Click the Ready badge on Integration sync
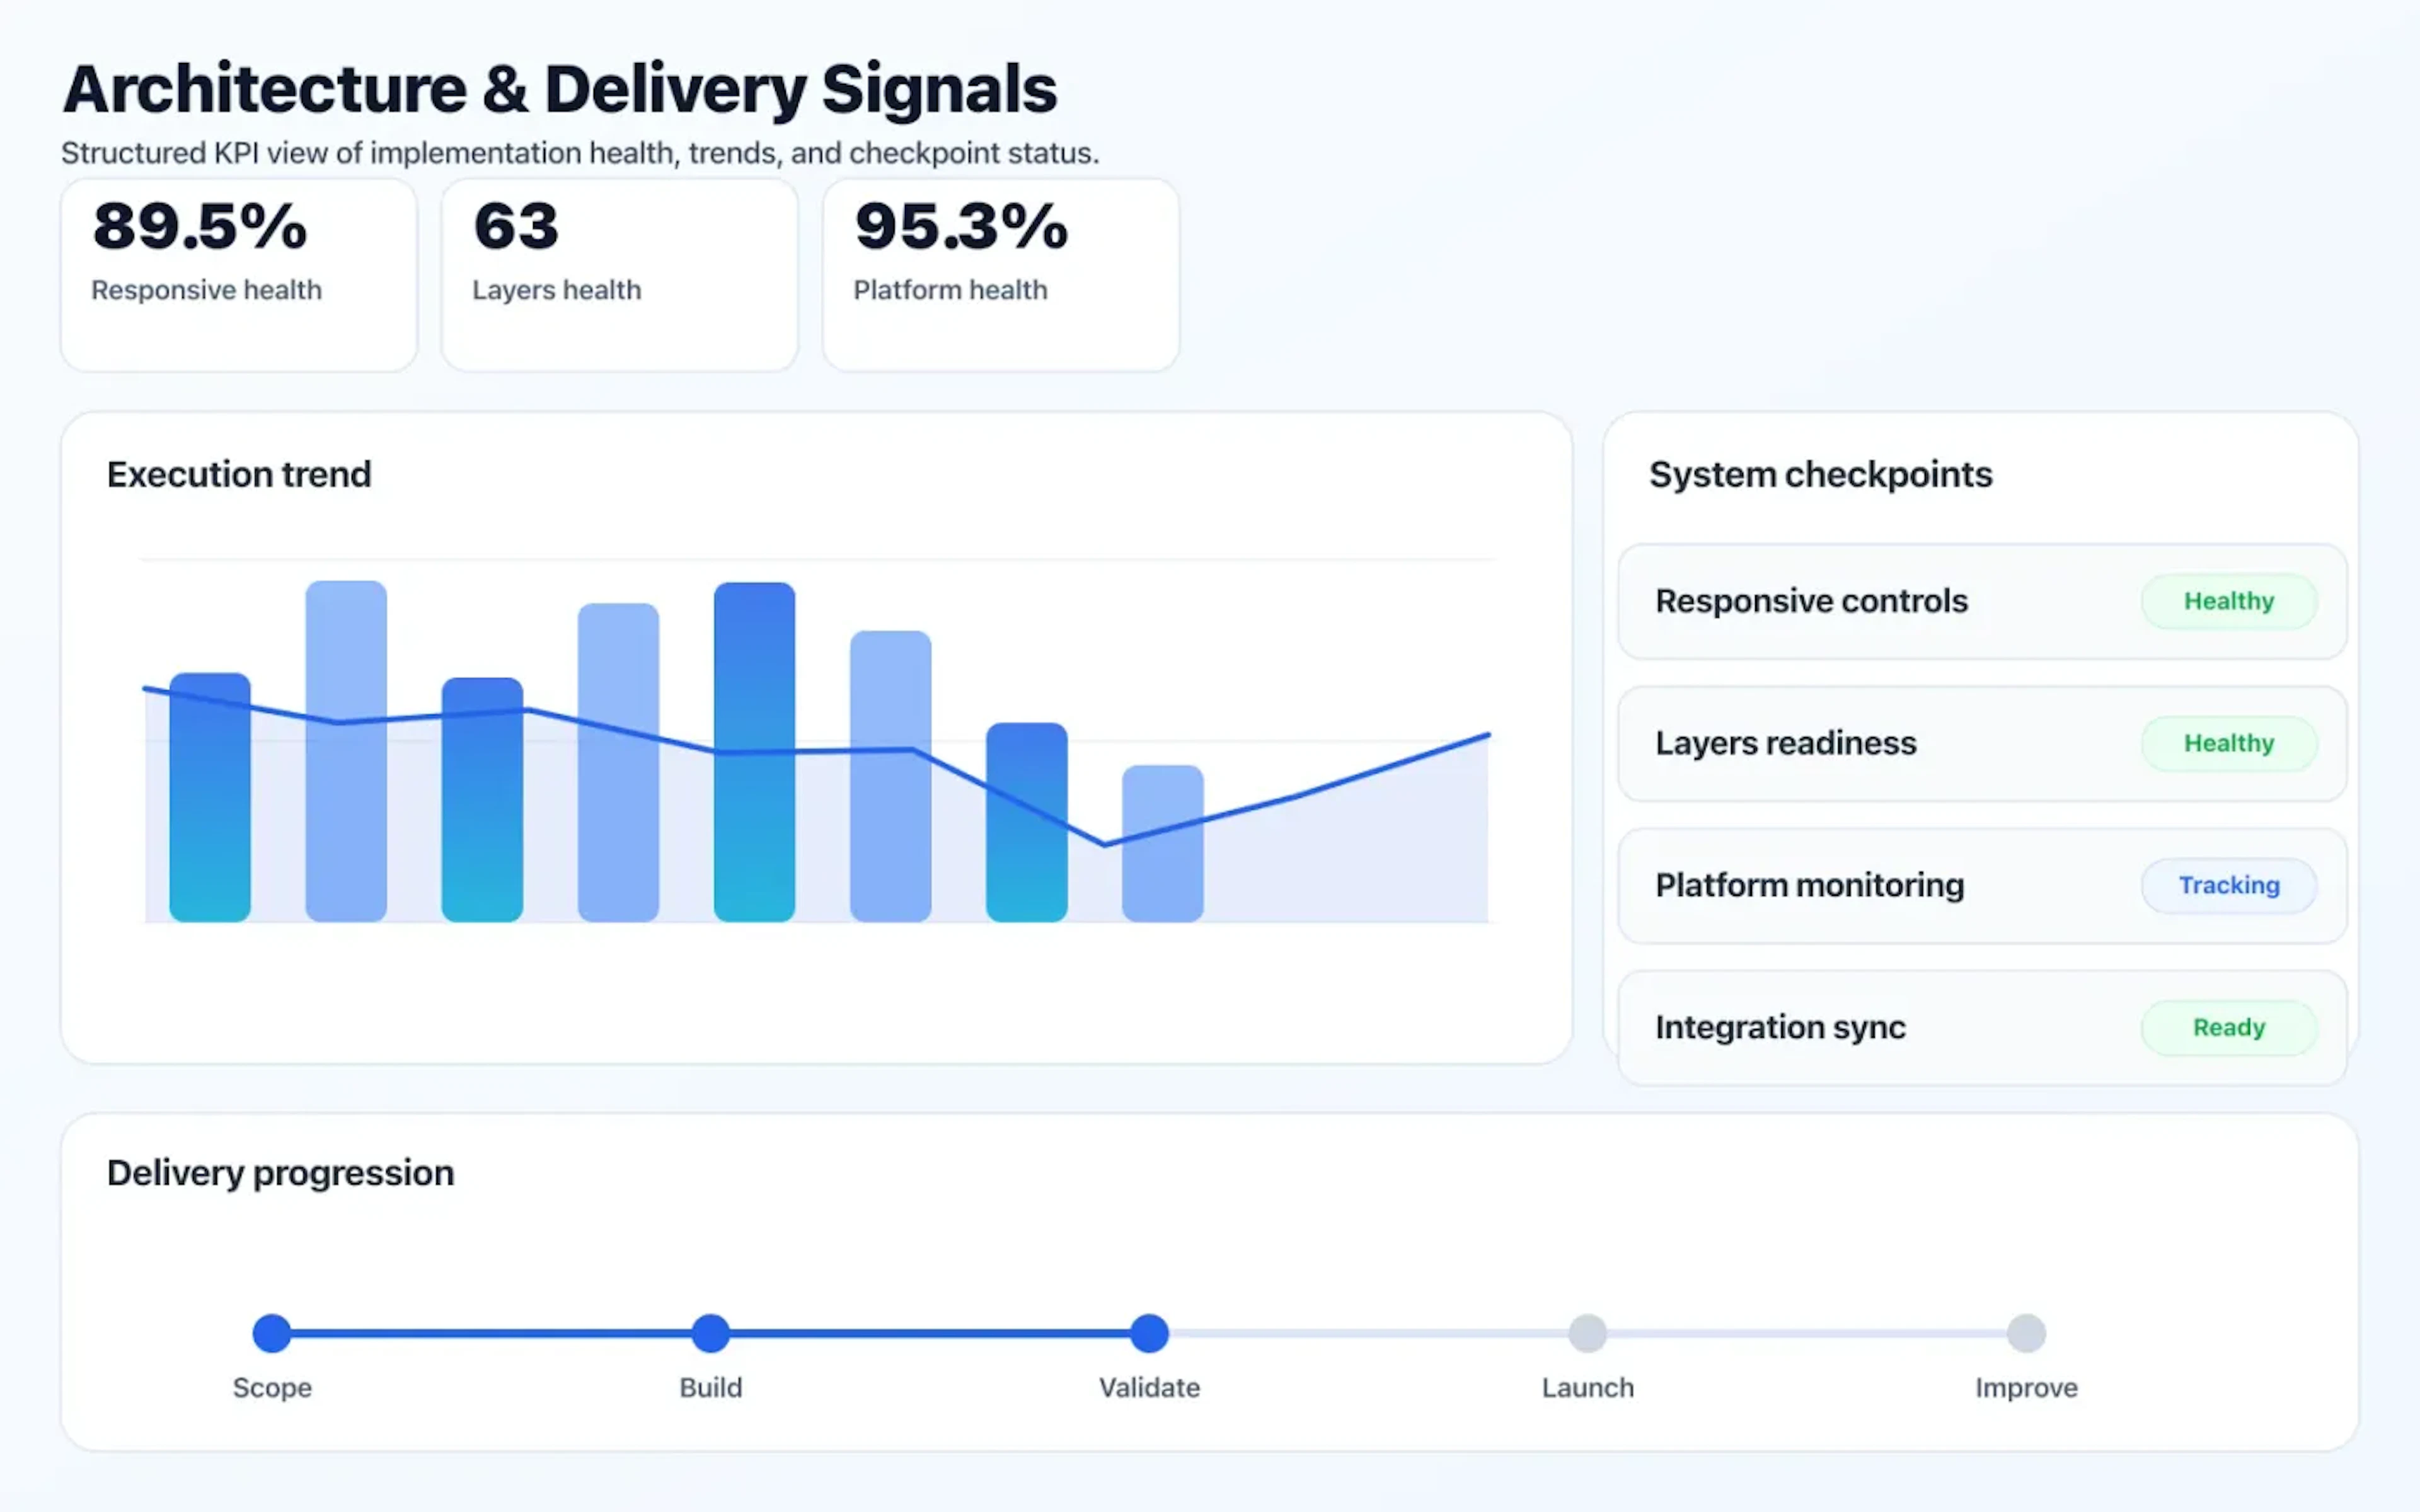2420x1512 pixels. [x=2229, y=1027]
